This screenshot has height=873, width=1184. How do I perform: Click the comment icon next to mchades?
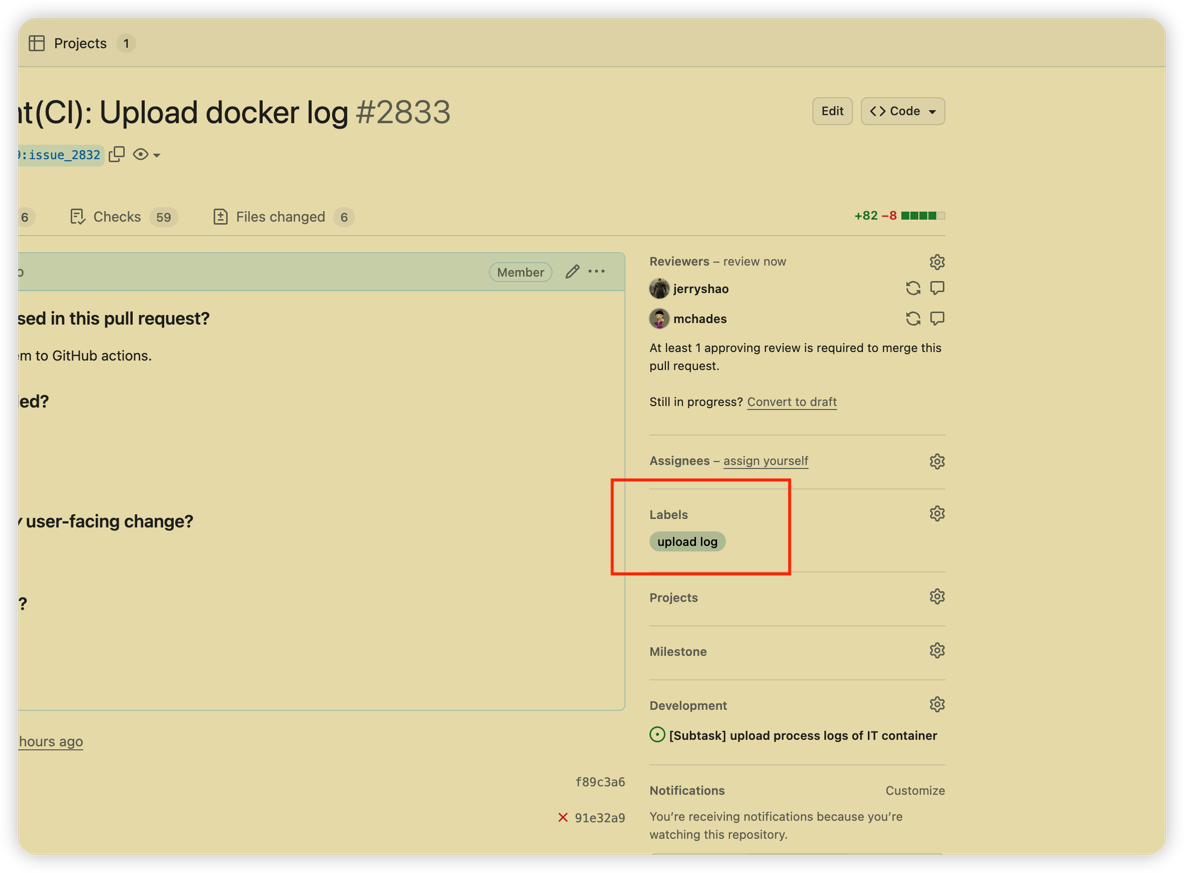[x=937, y=318]
